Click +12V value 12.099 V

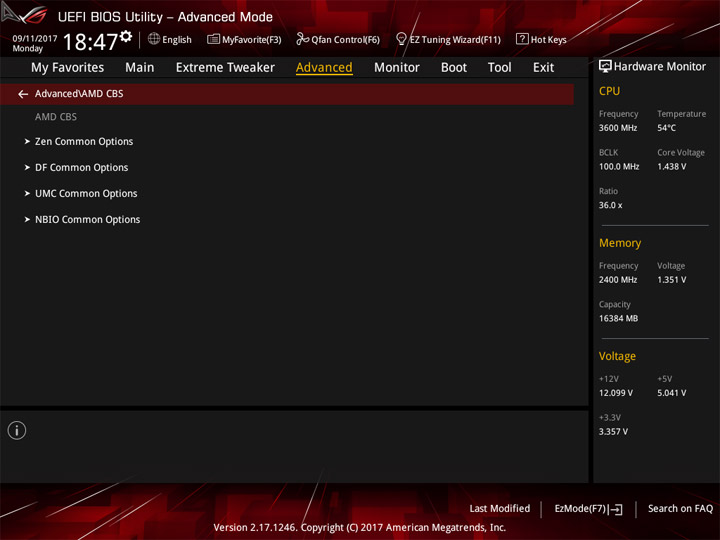[x=616, y=393]
